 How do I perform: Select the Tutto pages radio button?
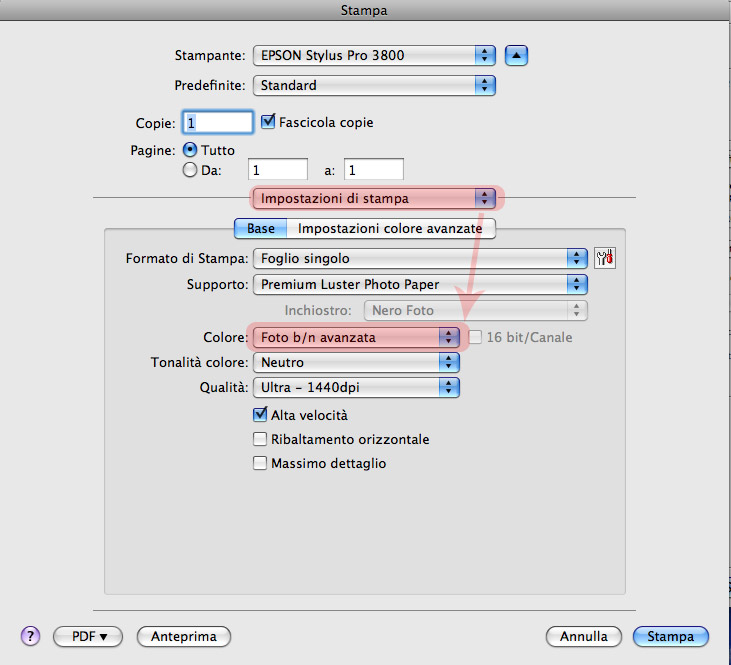(x=190, y=150)
